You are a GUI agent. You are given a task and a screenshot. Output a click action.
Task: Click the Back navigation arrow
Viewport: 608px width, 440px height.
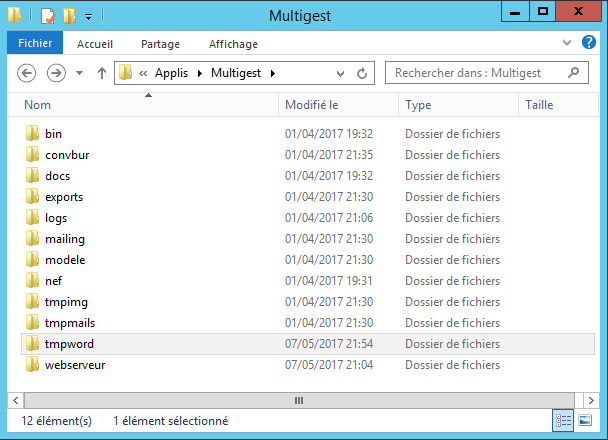(27, 73)
